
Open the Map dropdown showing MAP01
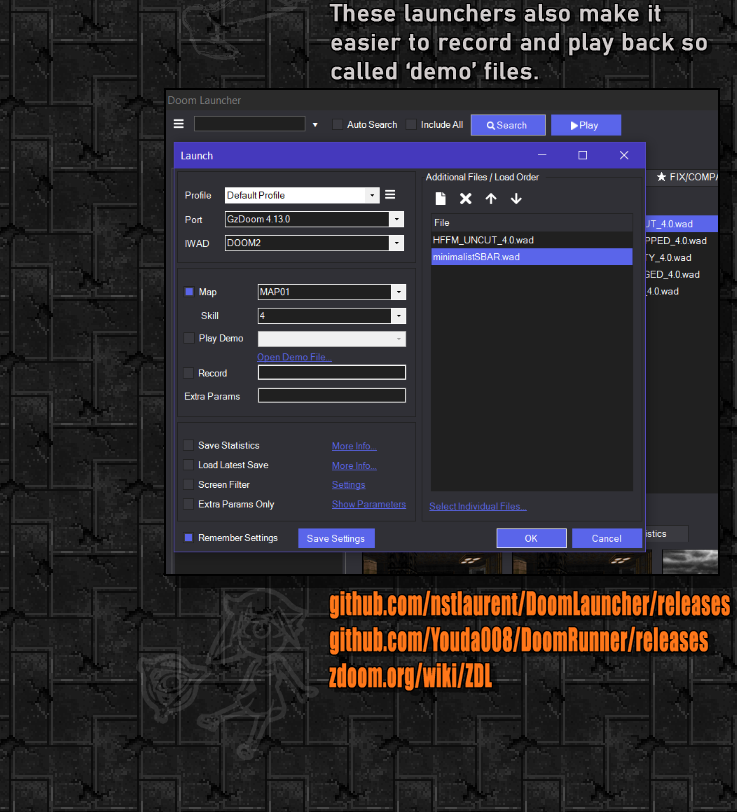(x=398, y=292)
